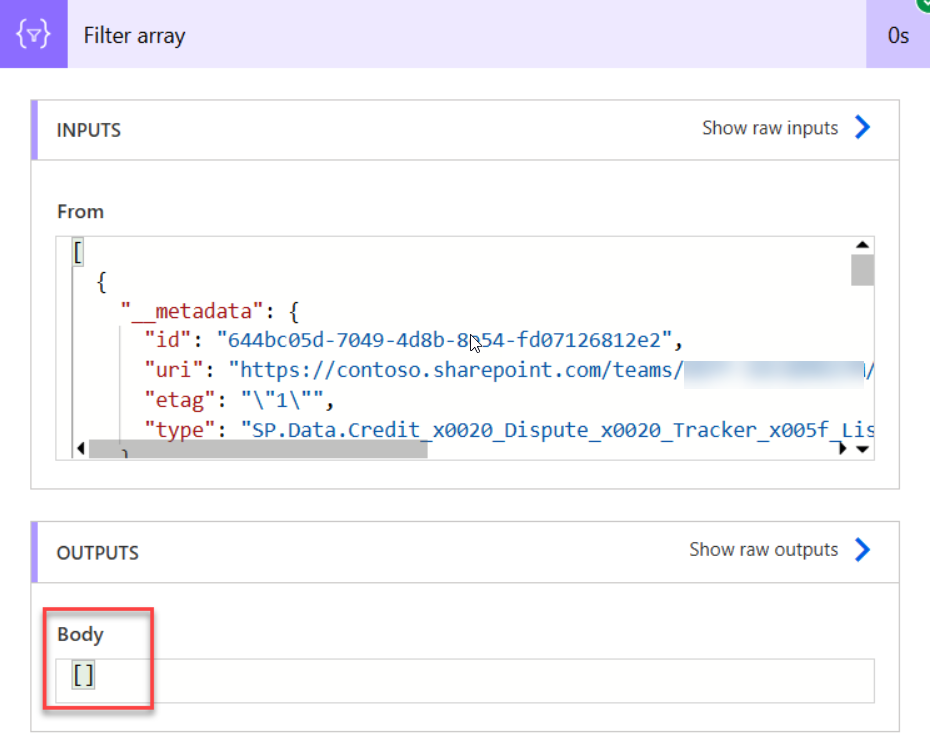Click the scroll right arrow in From box

(842, 448)
